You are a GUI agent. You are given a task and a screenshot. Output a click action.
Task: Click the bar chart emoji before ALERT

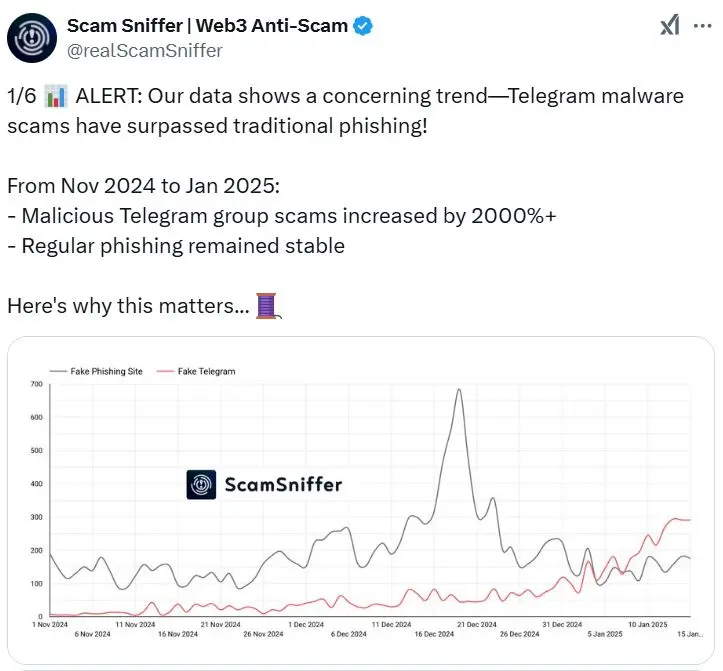tap(56, 97)
